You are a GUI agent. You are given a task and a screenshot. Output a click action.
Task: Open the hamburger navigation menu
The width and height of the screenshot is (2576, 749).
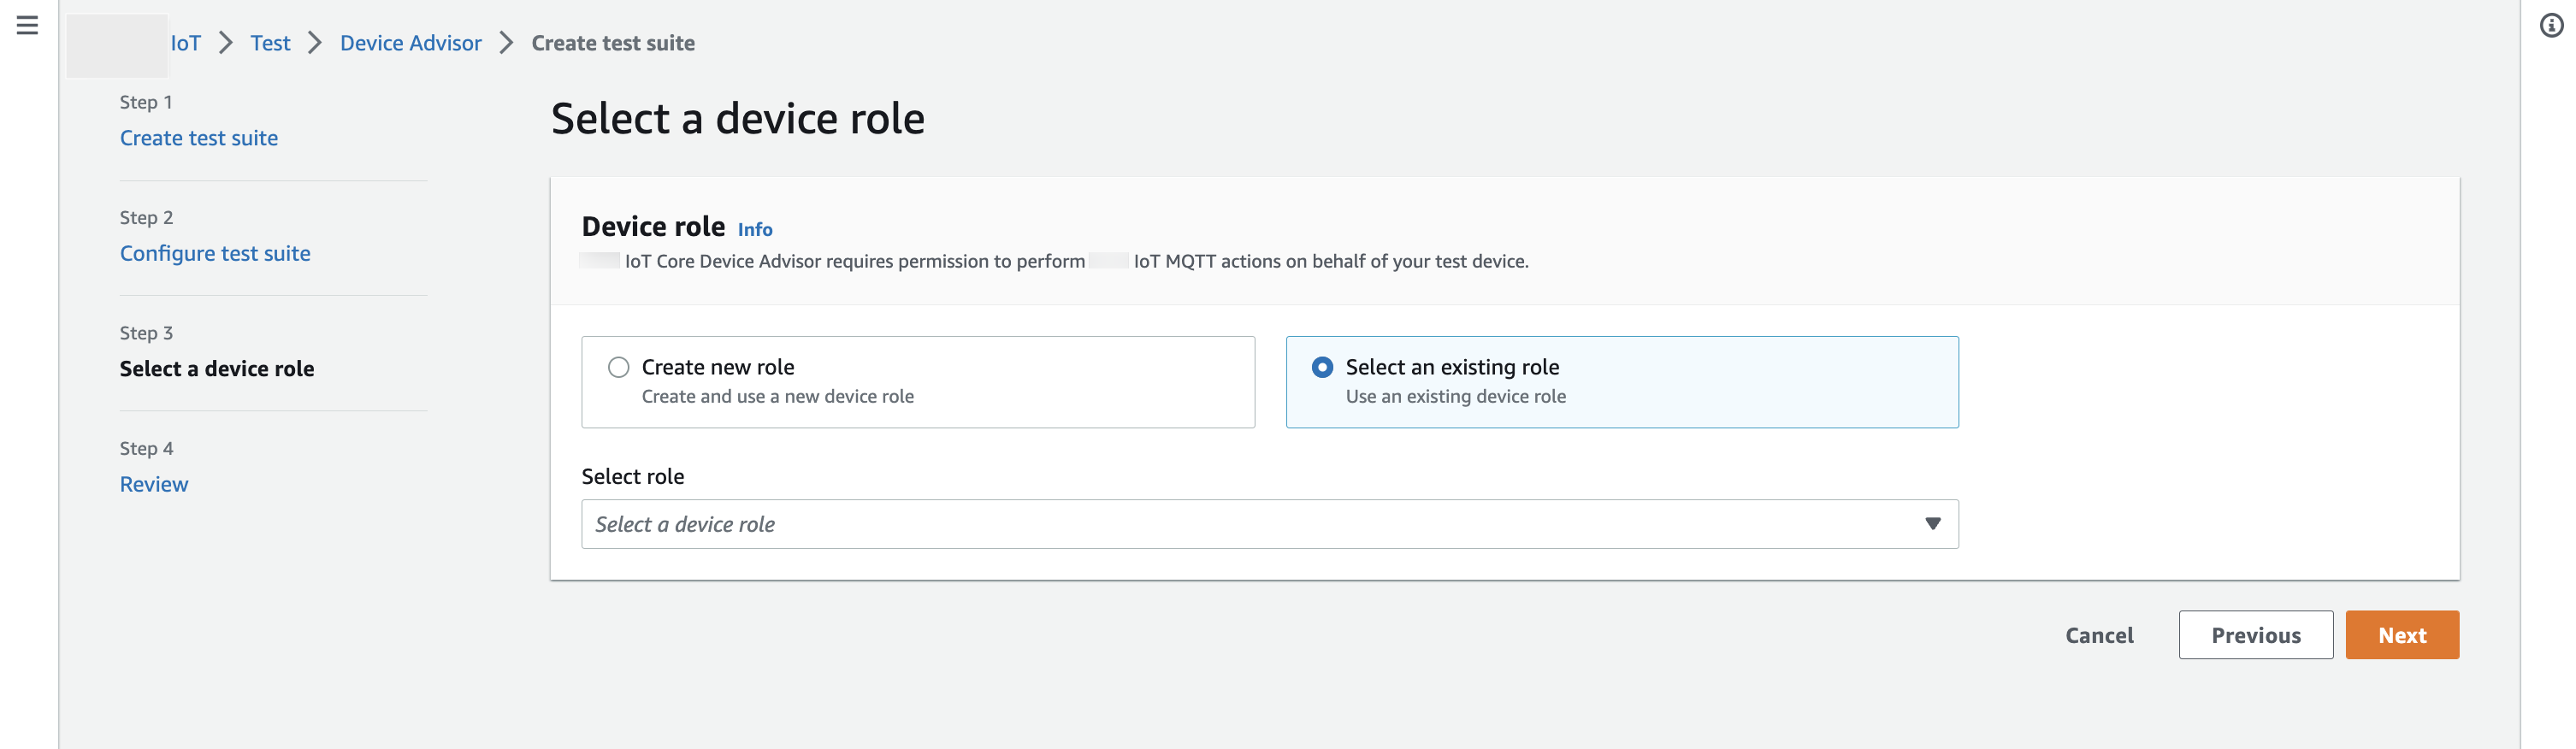point(27,25)
